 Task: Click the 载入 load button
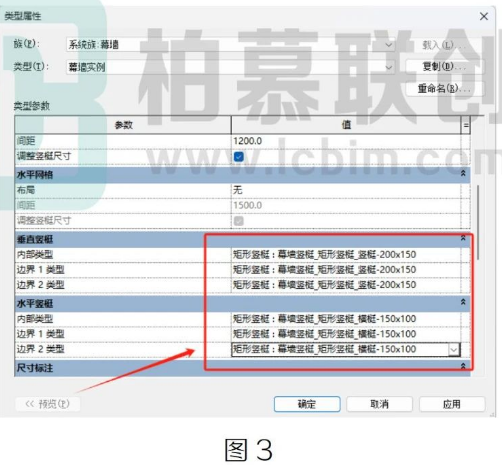pos(445,45)
